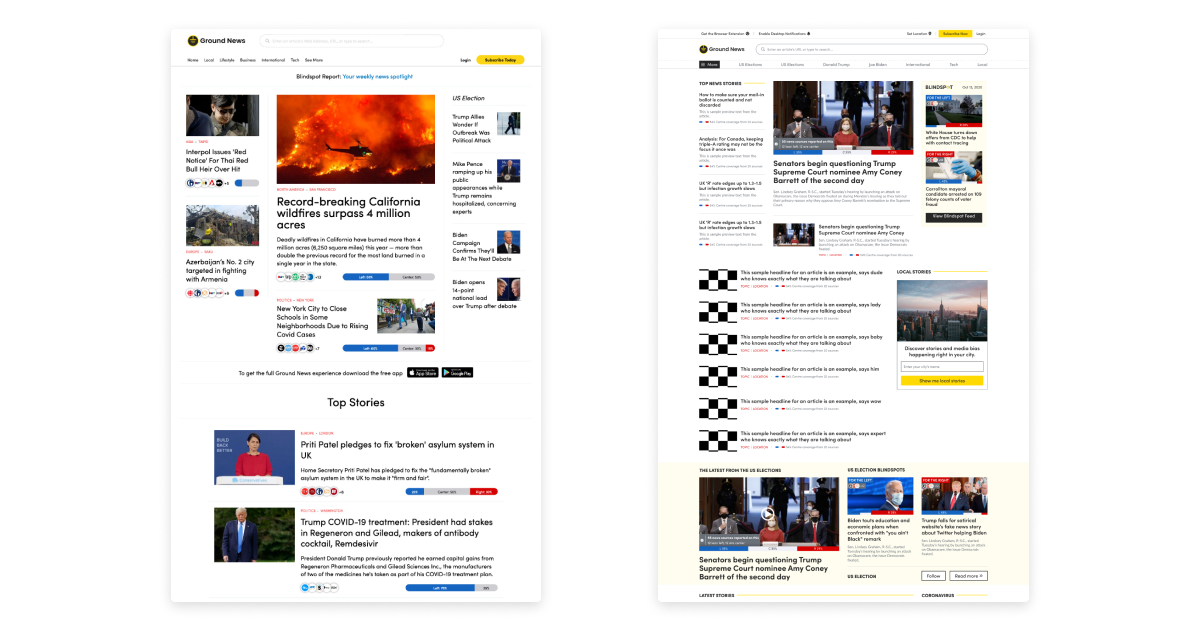
Task: Open the Read more link in US Election section
Action: pos(968,576)
